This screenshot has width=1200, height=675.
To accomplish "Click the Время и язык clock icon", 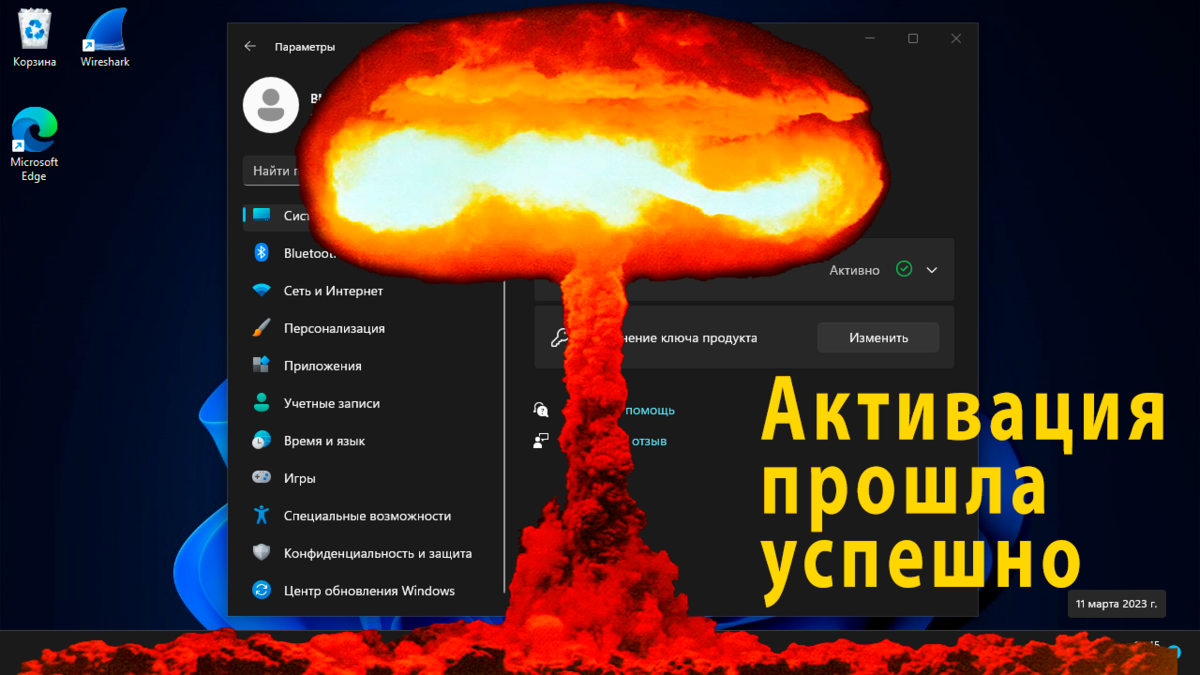I will coord(261,441).
